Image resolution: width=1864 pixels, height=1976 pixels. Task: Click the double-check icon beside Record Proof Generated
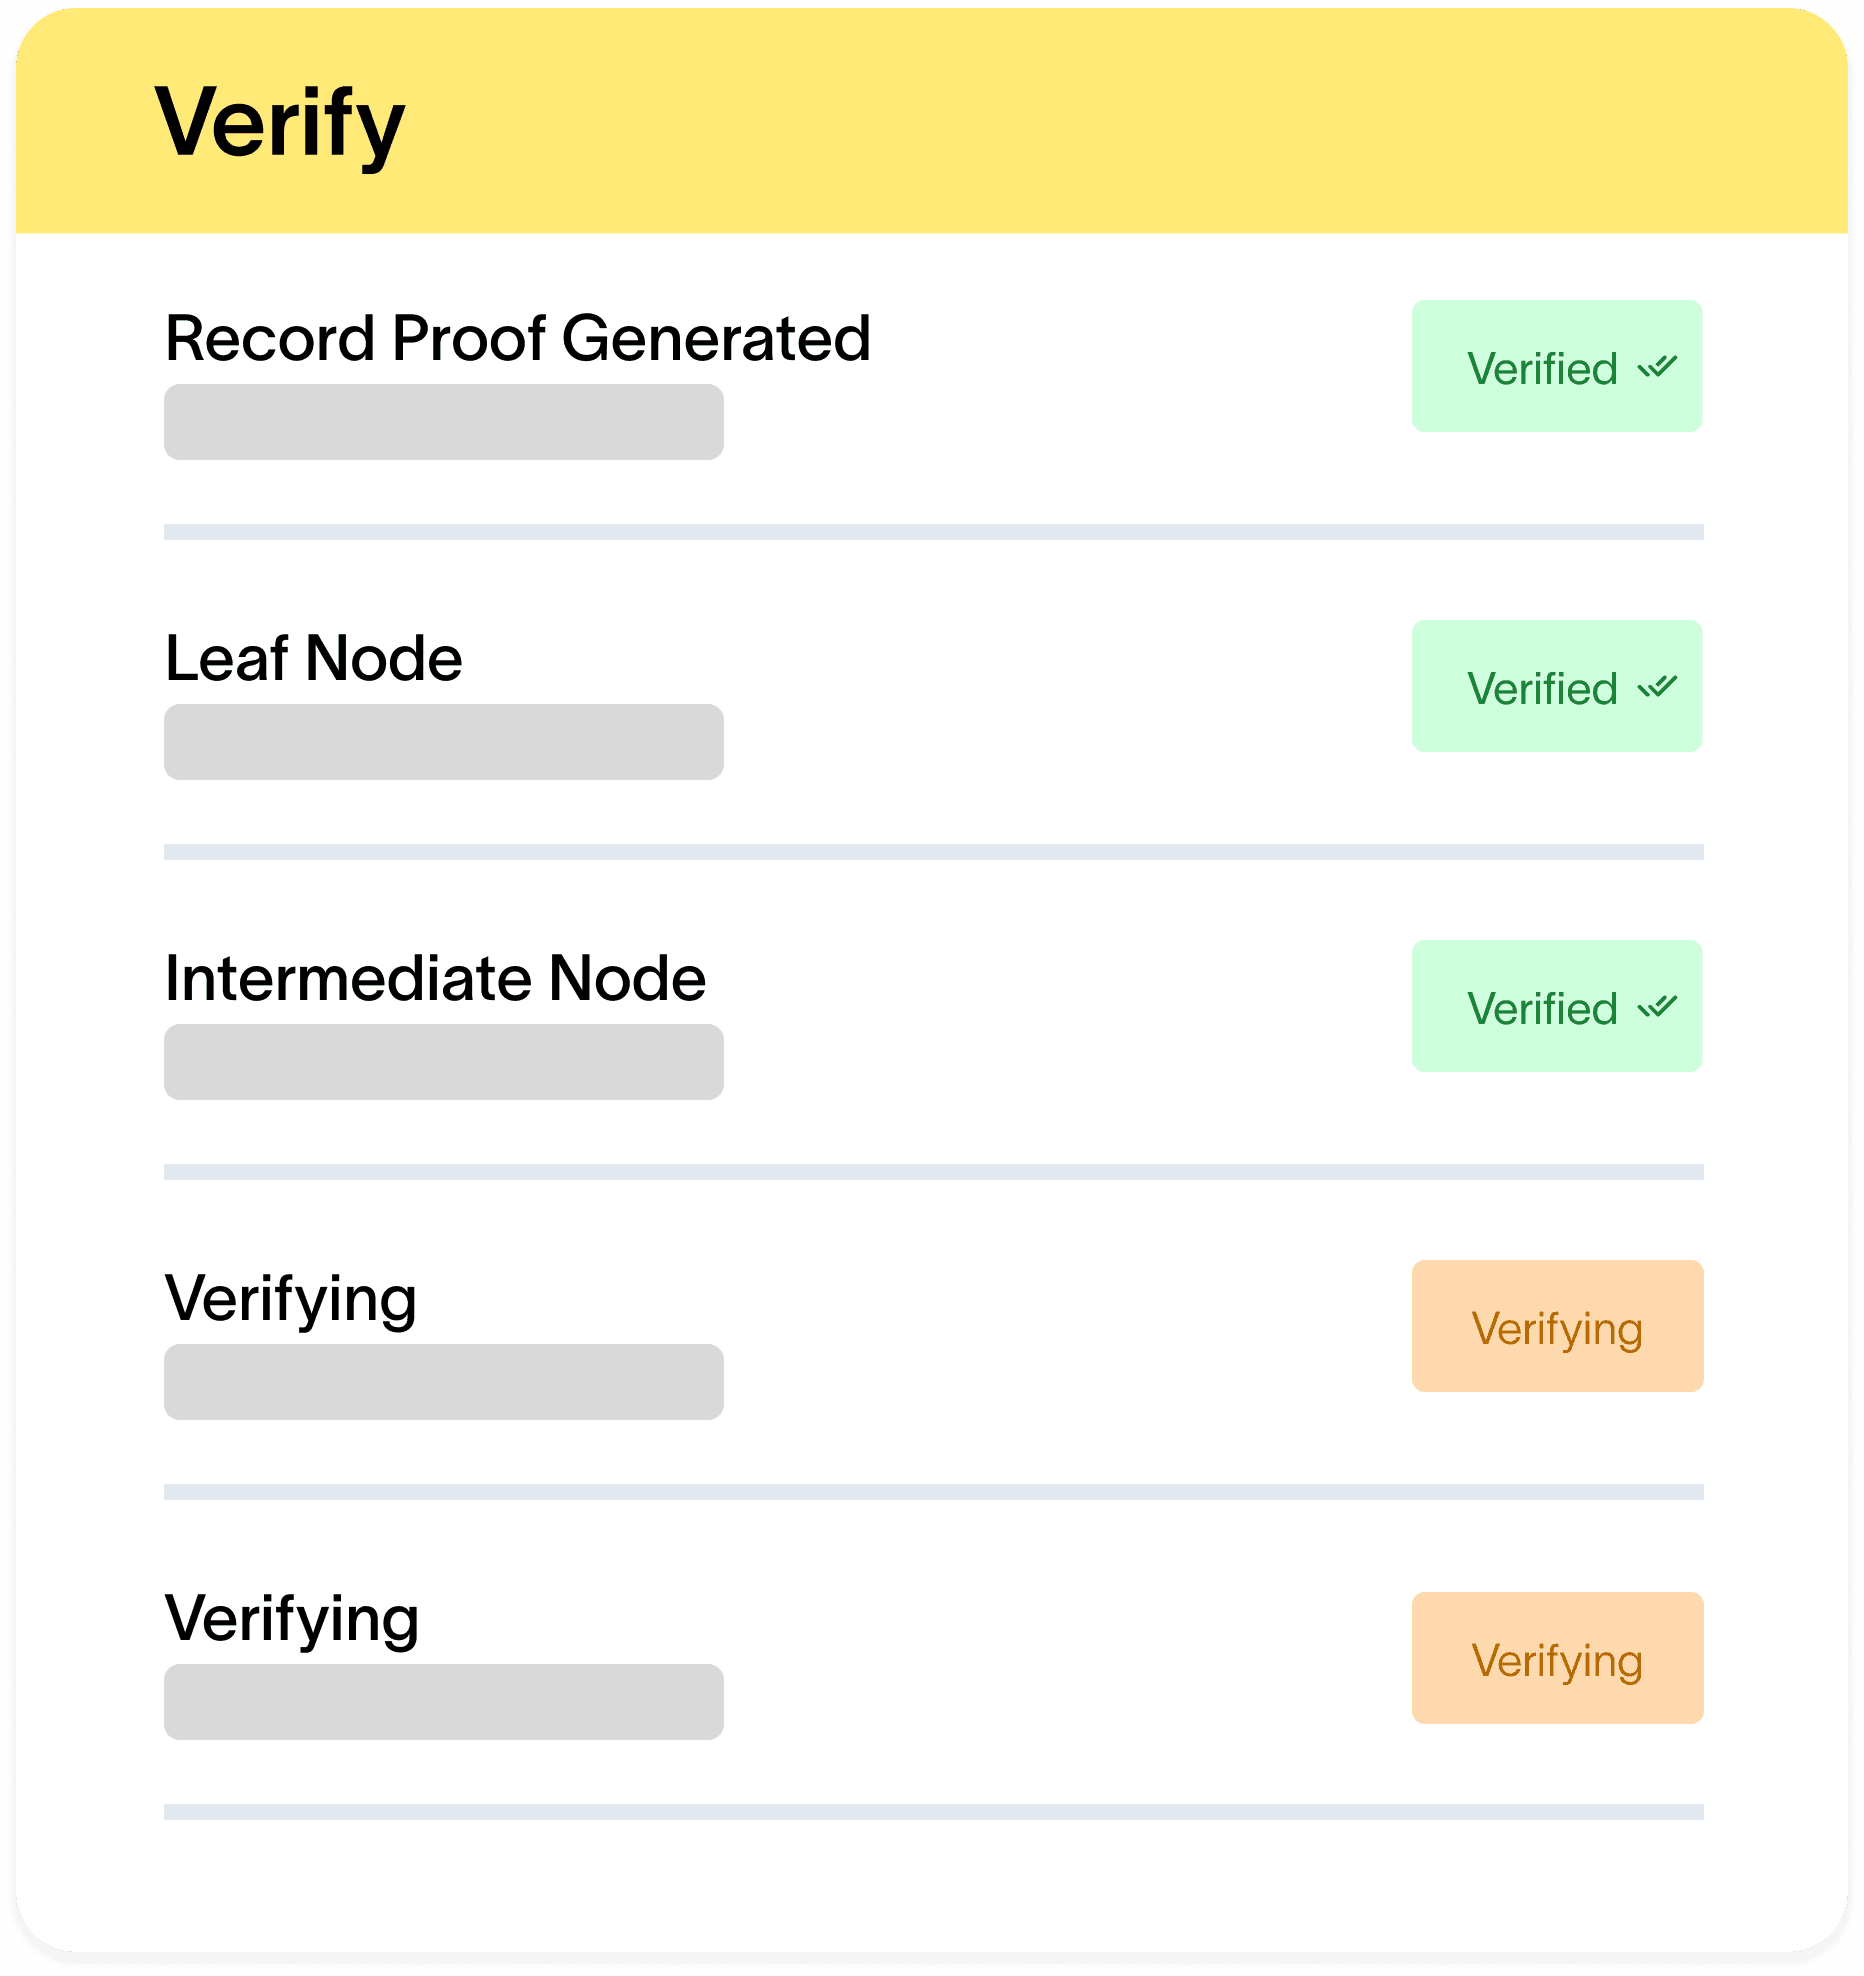click(x=1657, y=367)
